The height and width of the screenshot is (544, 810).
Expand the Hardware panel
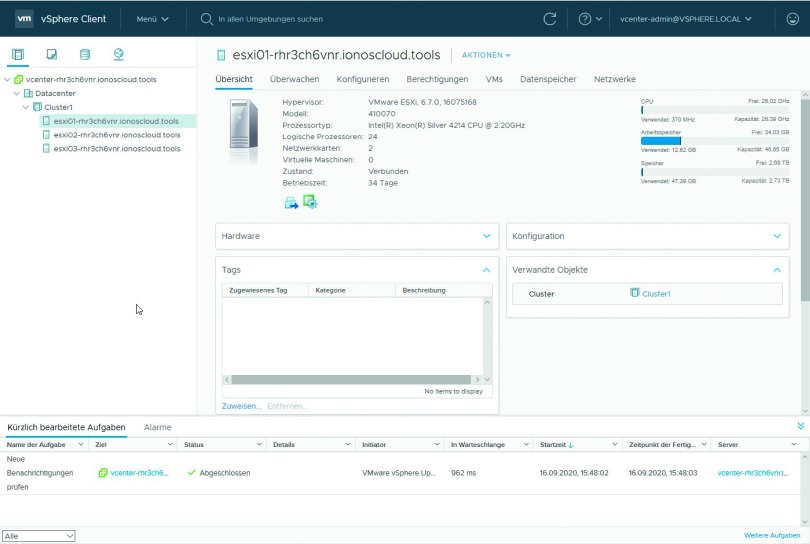pos(486,236)
